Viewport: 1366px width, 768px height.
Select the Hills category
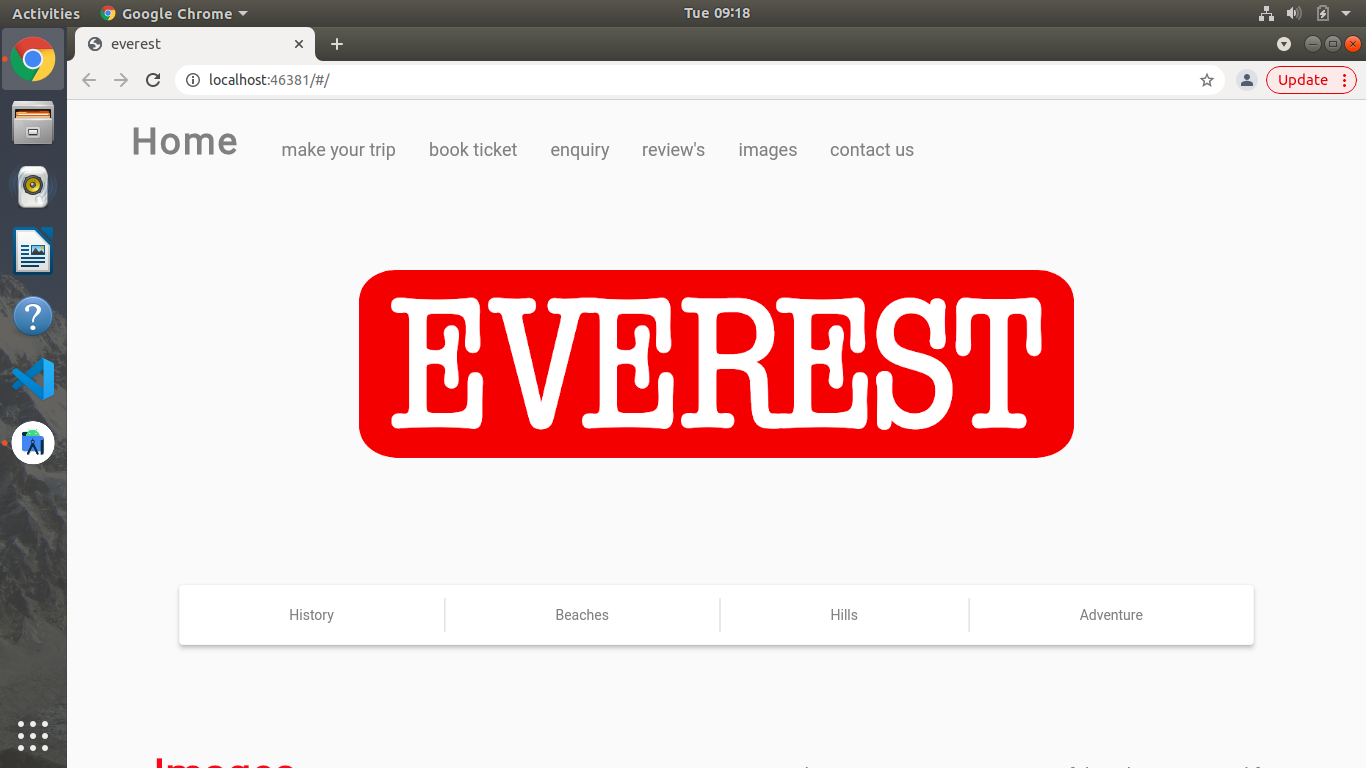point(844,615)
